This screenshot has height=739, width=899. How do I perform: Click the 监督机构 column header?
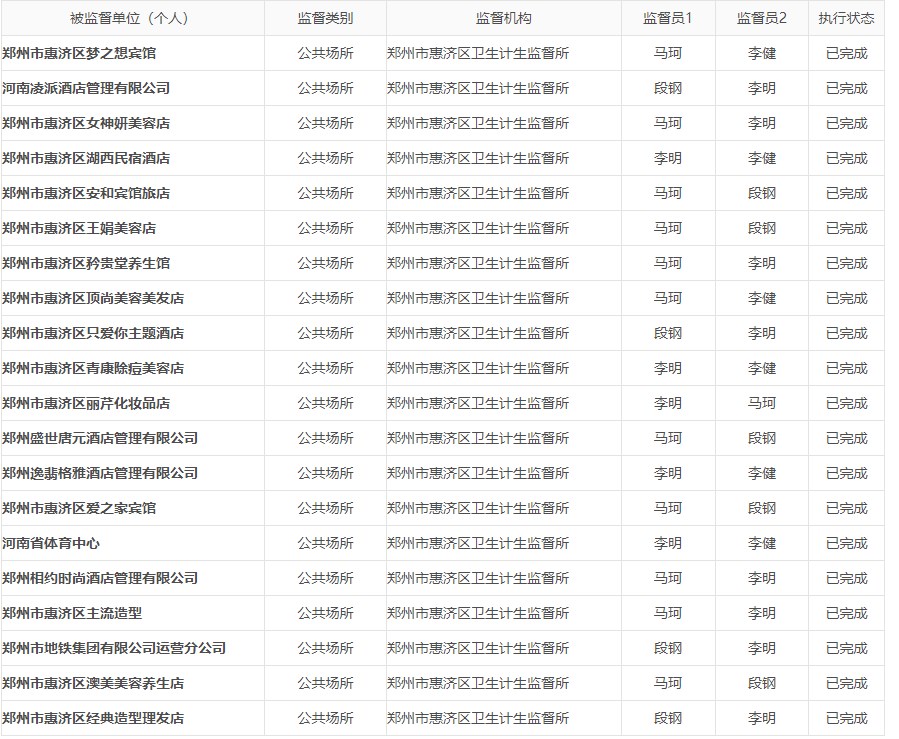(503, 18)
